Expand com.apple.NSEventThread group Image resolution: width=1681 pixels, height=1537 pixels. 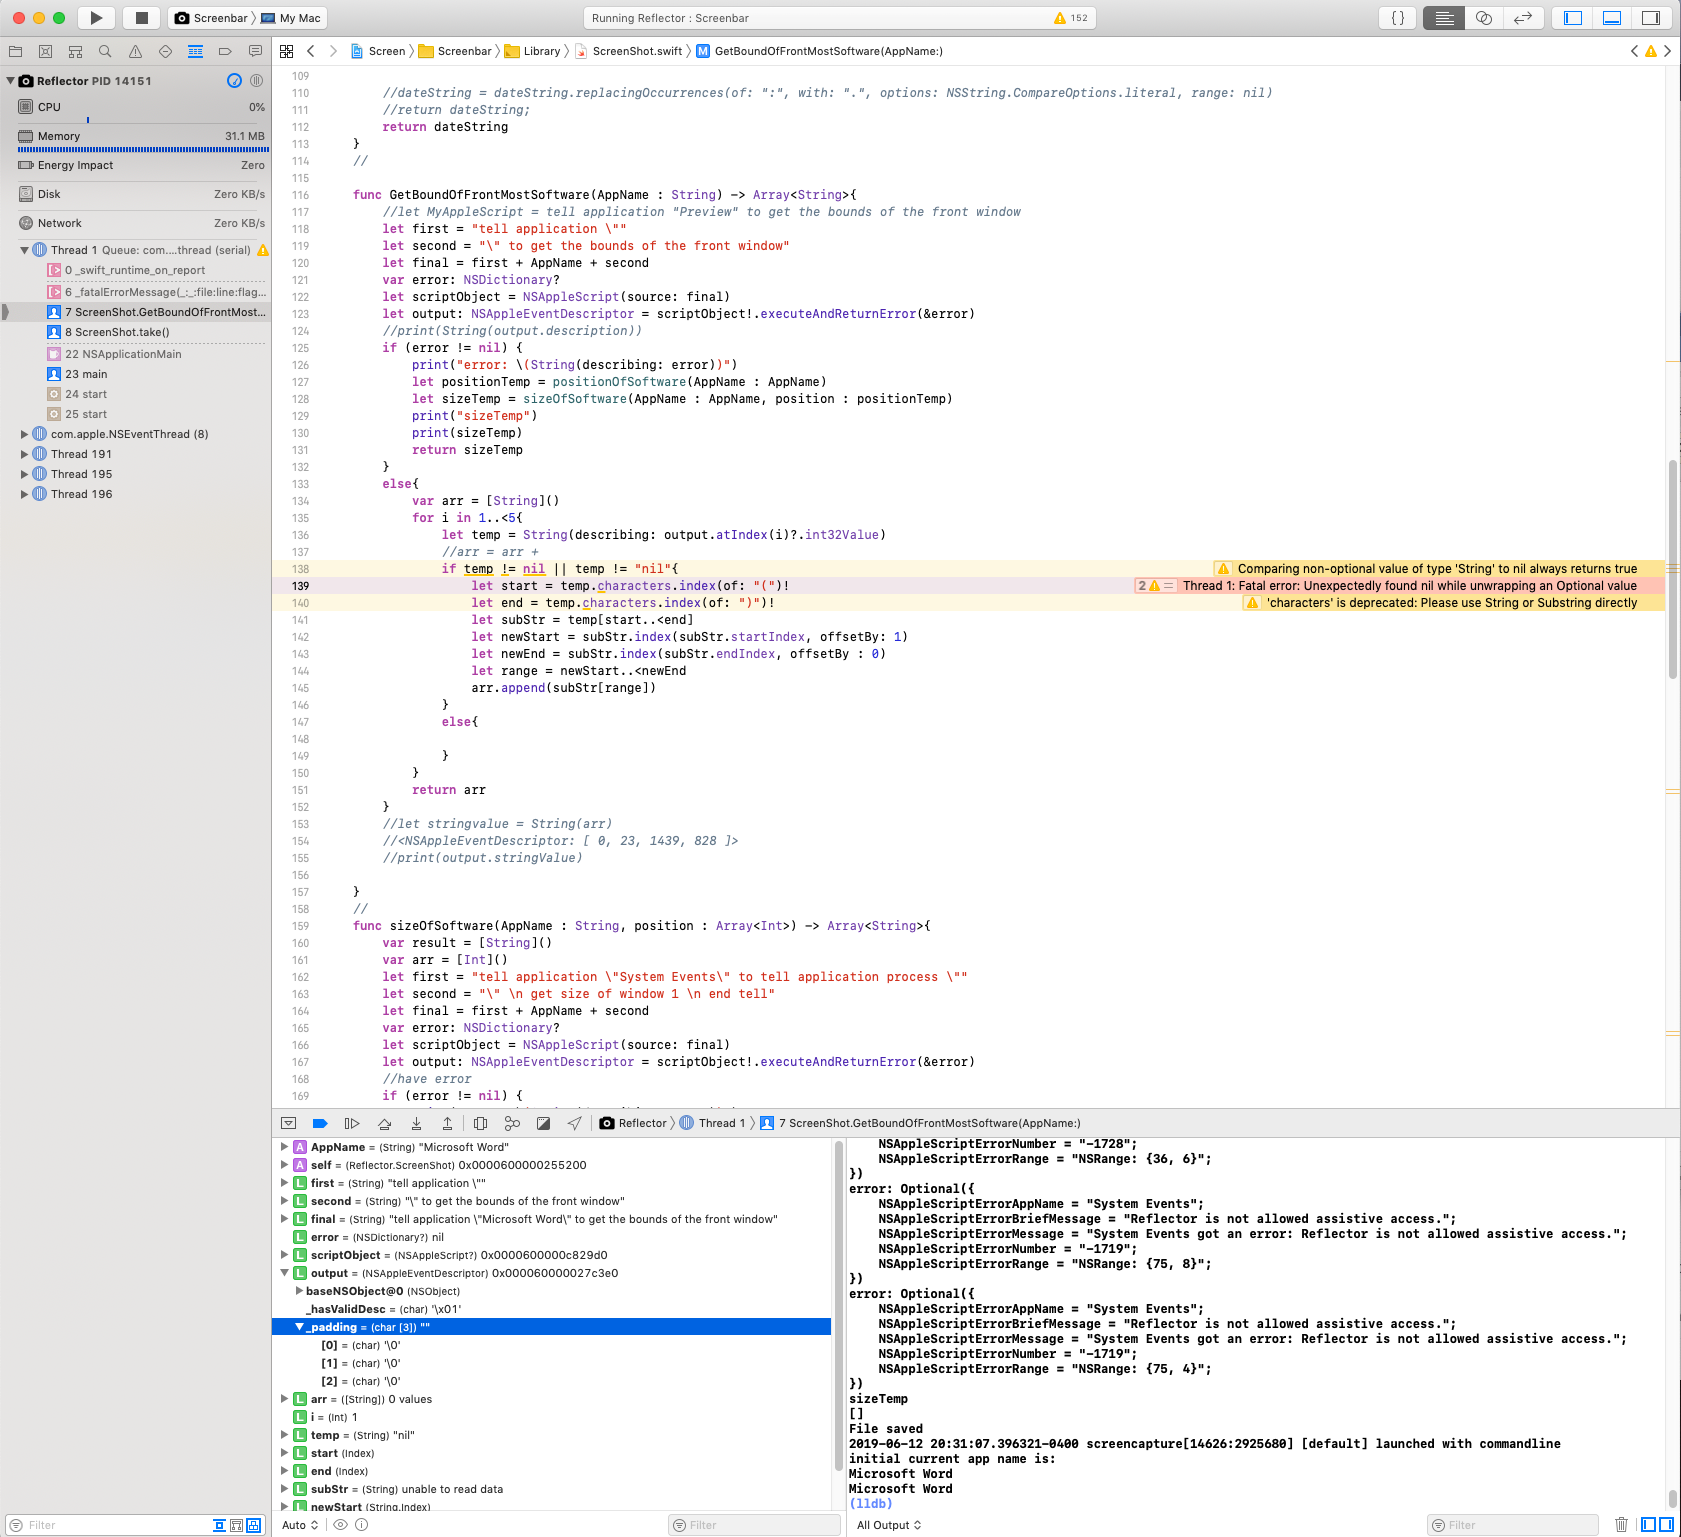pyautogui.click(x=25, y=434)
